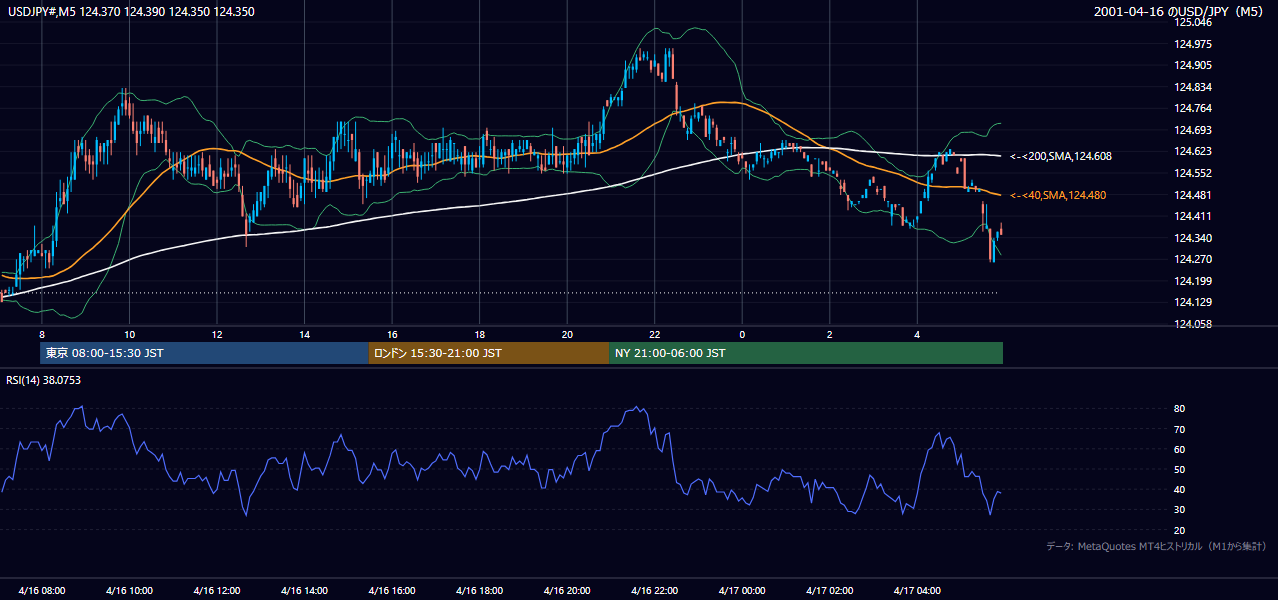
Task: Click the 4/16 16:00 date label
Action: (x=392, y=590)
